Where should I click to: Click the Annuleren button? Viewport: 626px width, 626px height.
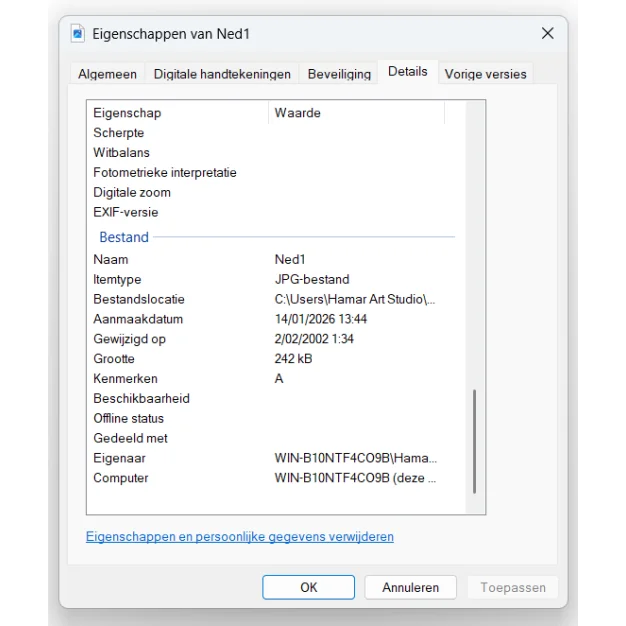click(x=410, y=587)
